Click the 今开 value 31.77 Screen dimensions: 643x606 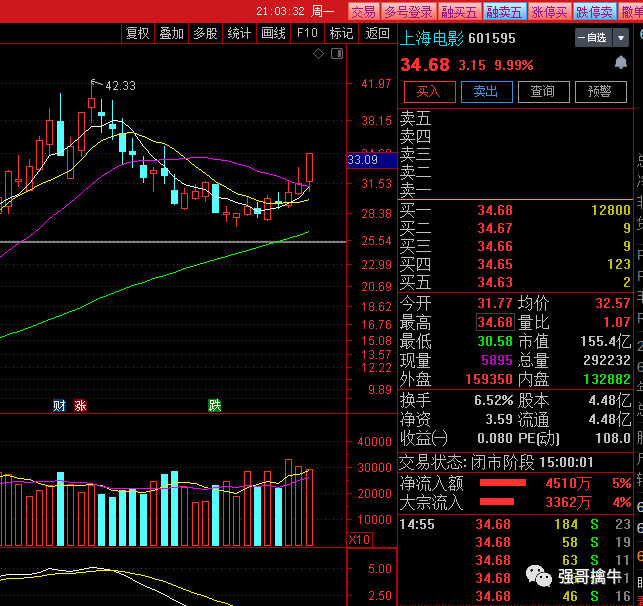495,303
